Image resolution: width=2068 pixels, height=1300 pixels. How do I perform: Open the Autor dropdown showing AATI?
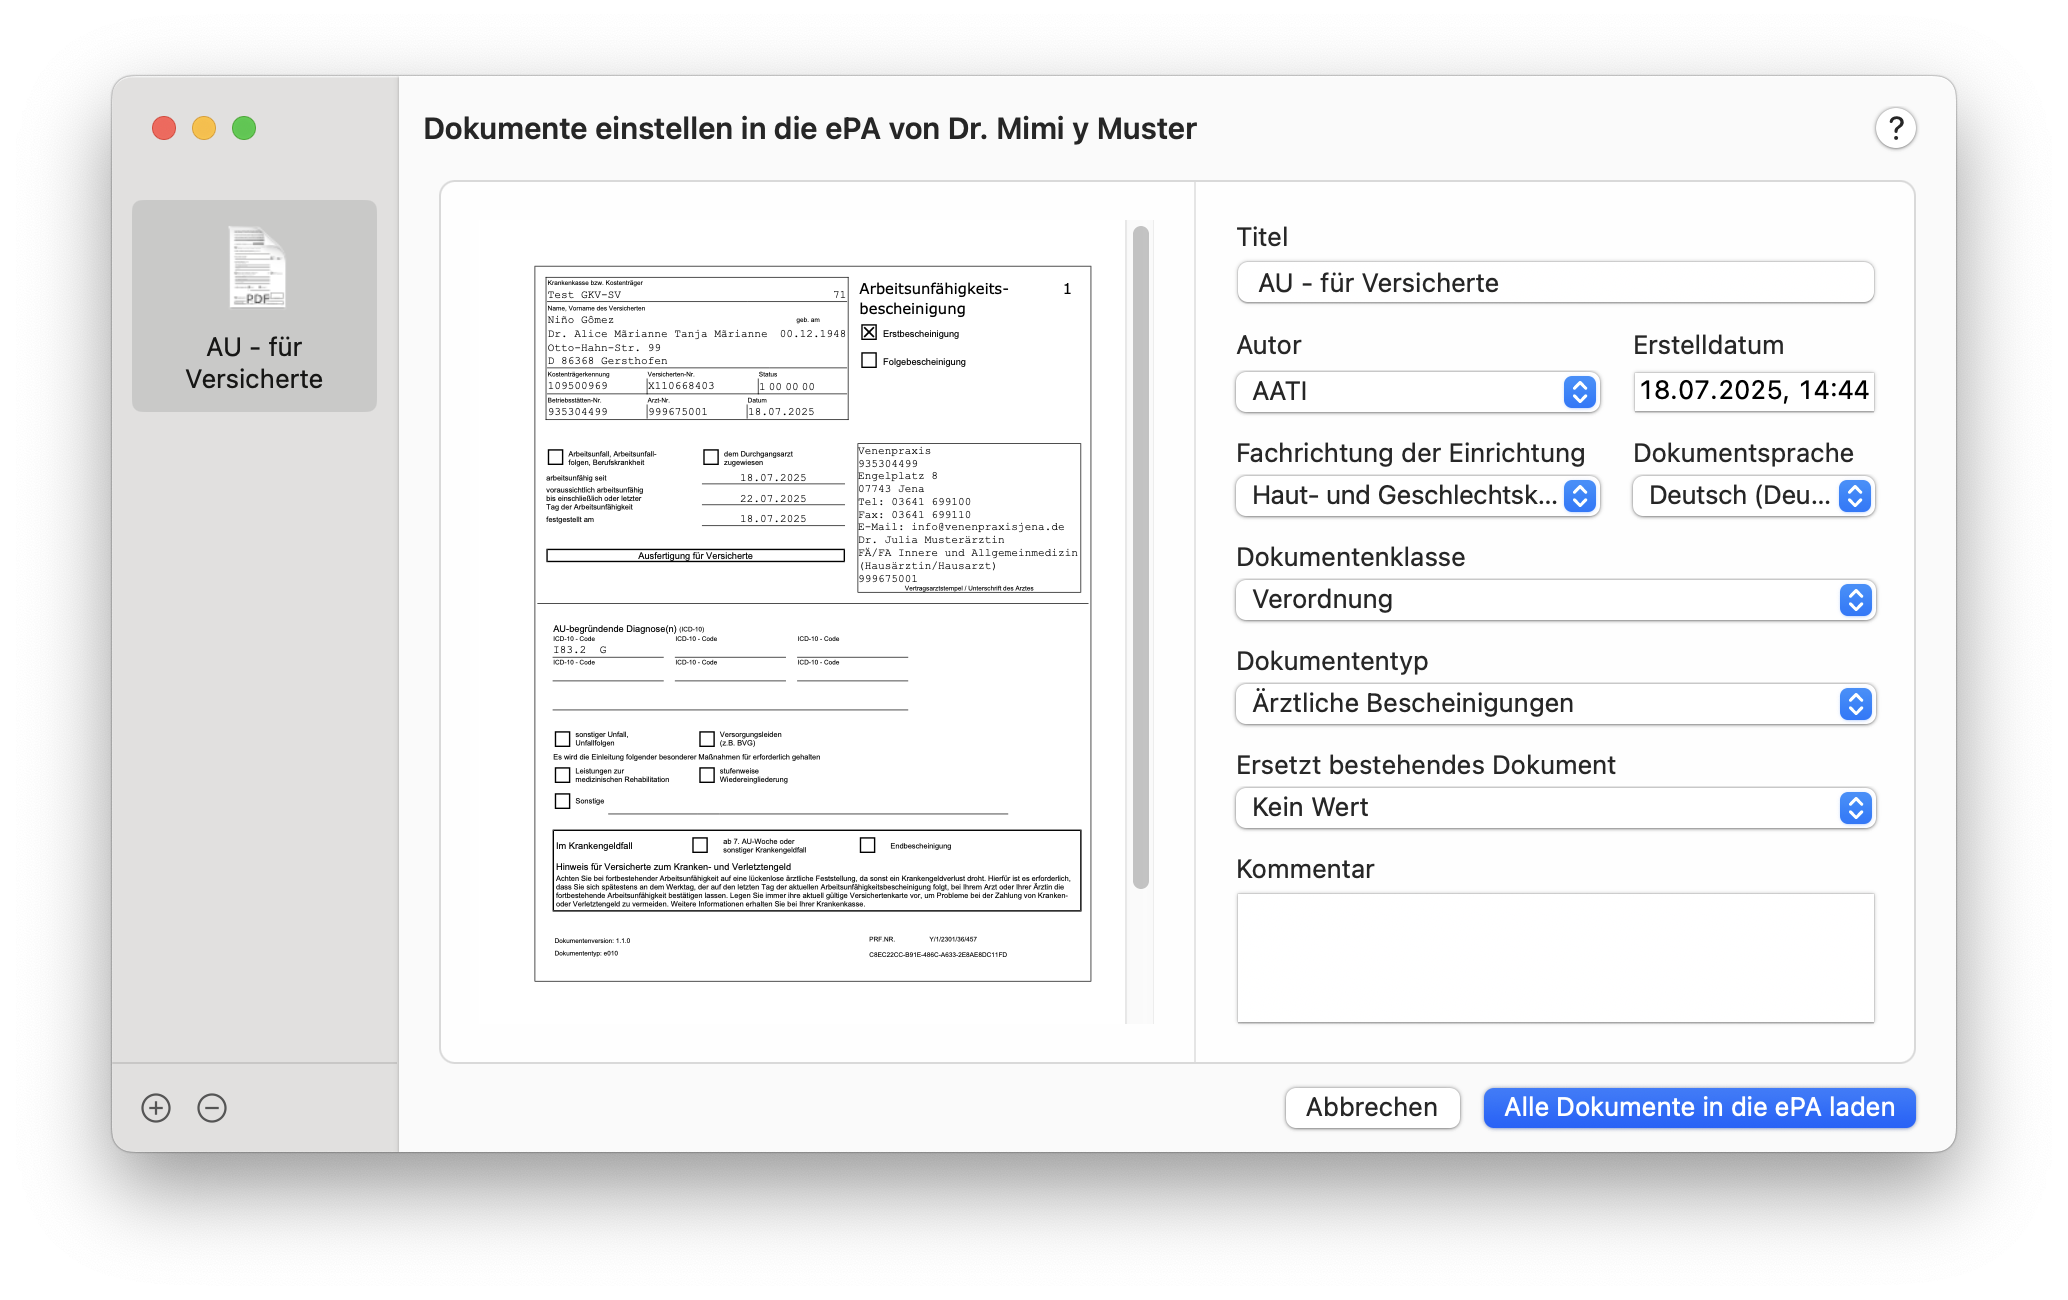click(1417, 391)
